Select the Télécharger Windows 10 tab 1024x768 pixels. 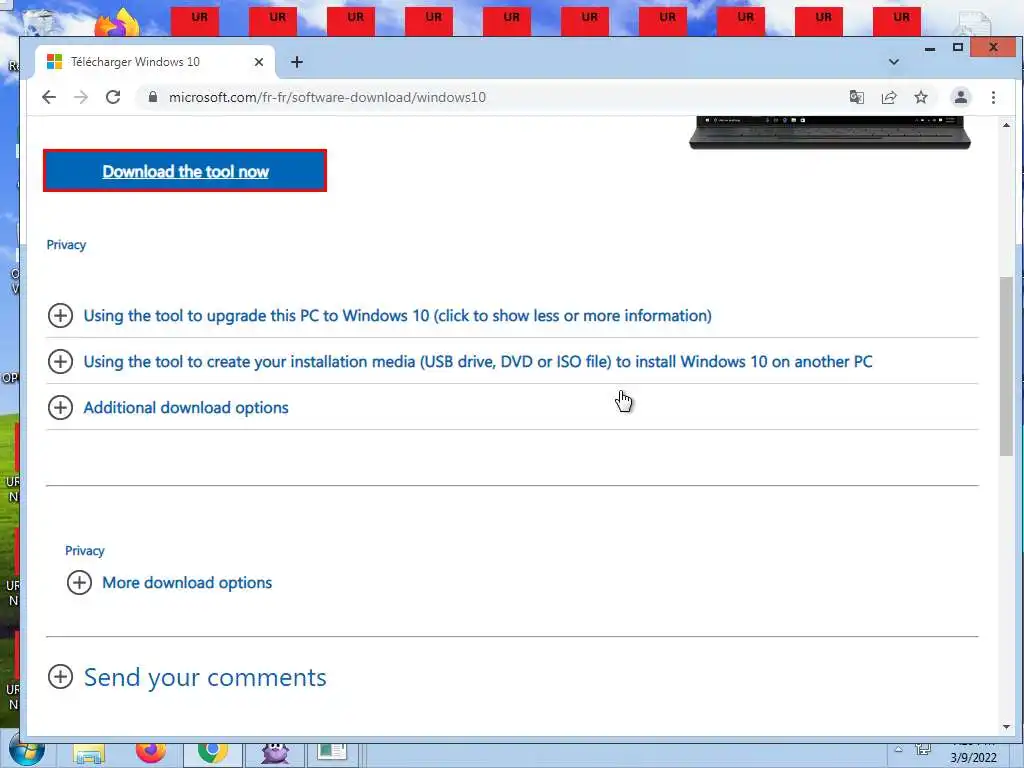(155, 62)
